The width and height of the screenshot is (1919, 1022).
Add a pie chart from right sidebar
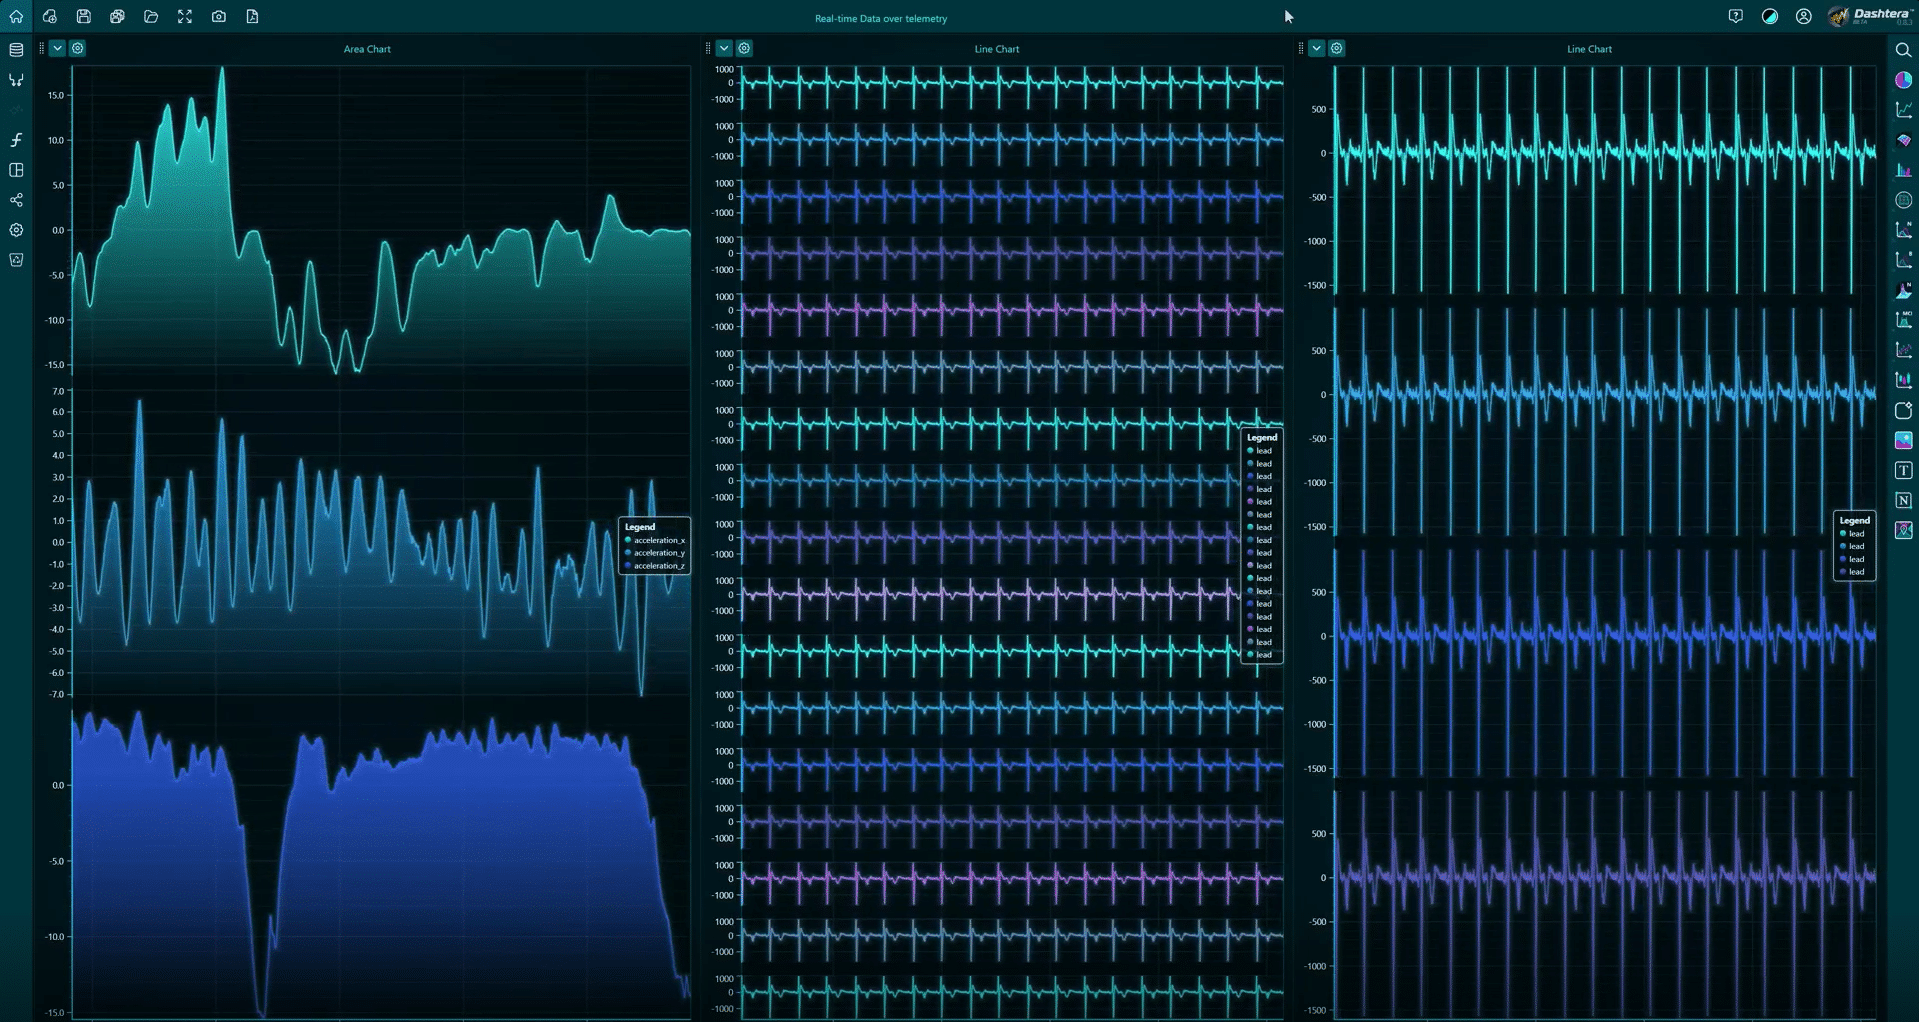[1903, 80]
